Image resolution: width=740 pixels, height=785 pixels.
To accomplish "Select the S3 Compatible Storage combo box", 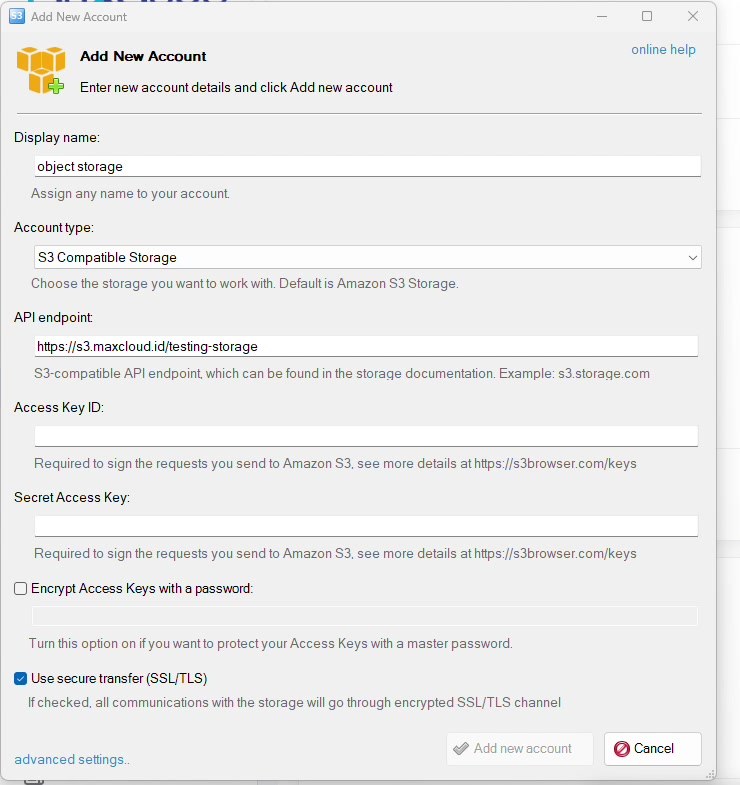I will tap(367, 257).
